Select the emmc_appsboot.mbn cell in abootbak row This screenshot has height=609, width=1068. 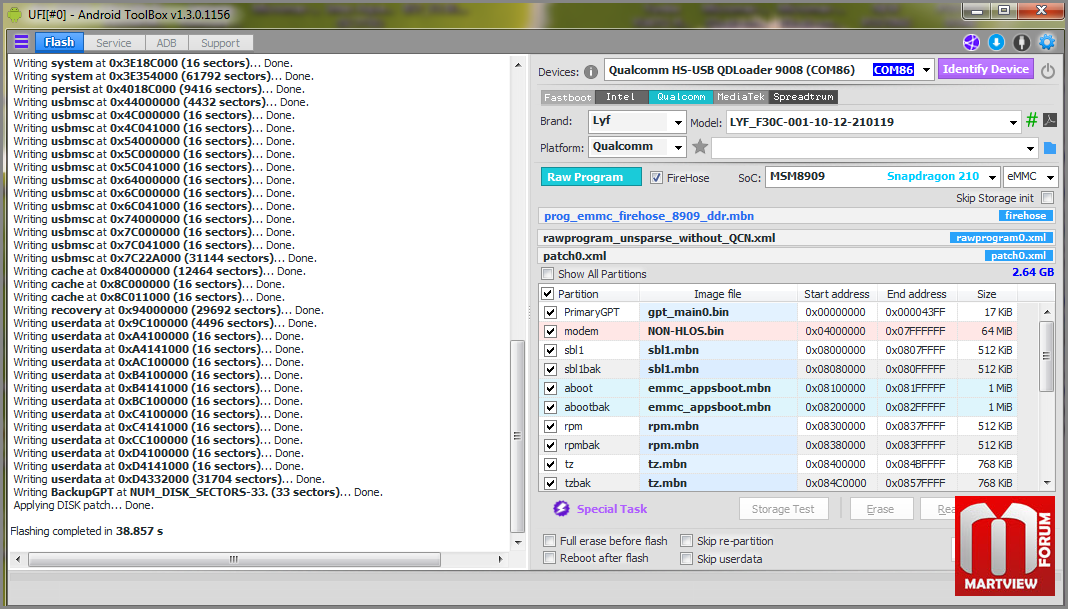718,407
